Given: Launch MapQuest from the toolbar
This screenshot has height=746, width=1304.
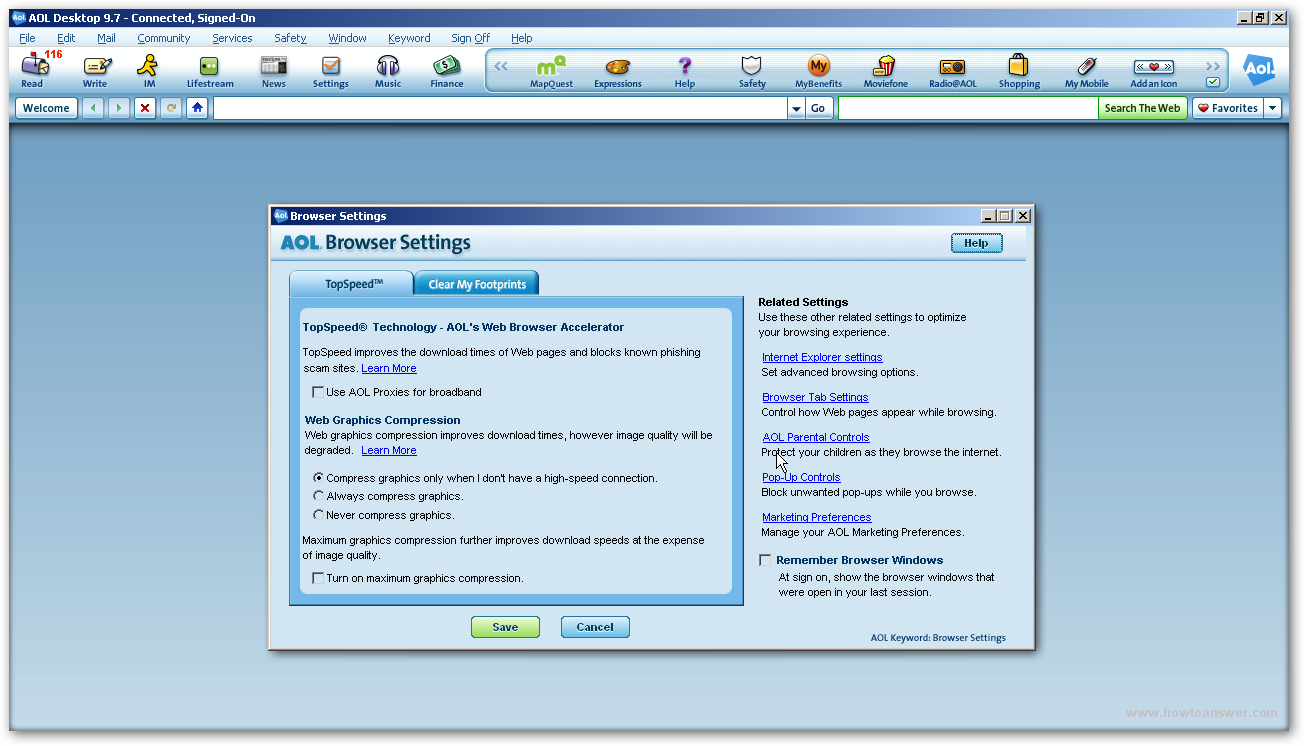Looking at the screenshot, I should pyautogui.click(x=550, y=70).
